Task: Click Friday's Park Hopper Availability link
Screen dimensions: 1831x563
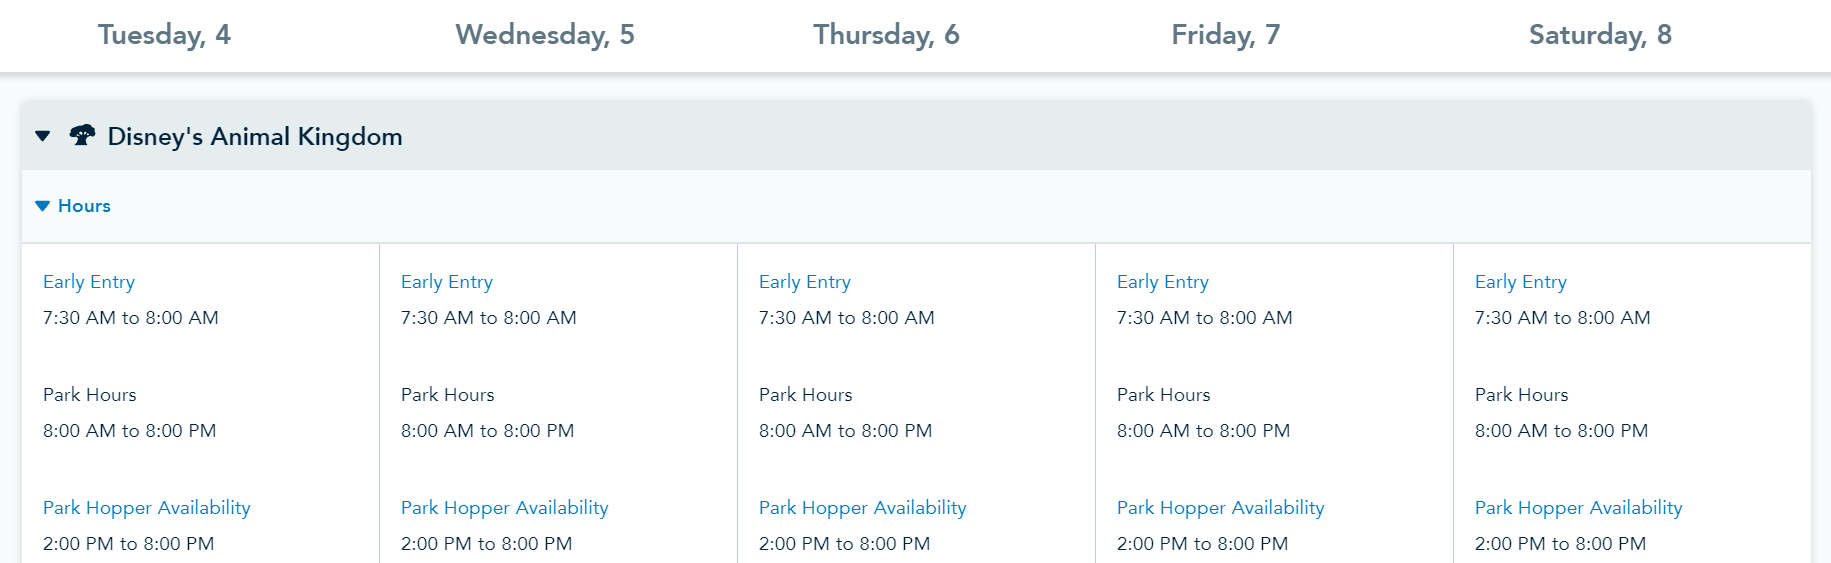Action: (1221, 508)
